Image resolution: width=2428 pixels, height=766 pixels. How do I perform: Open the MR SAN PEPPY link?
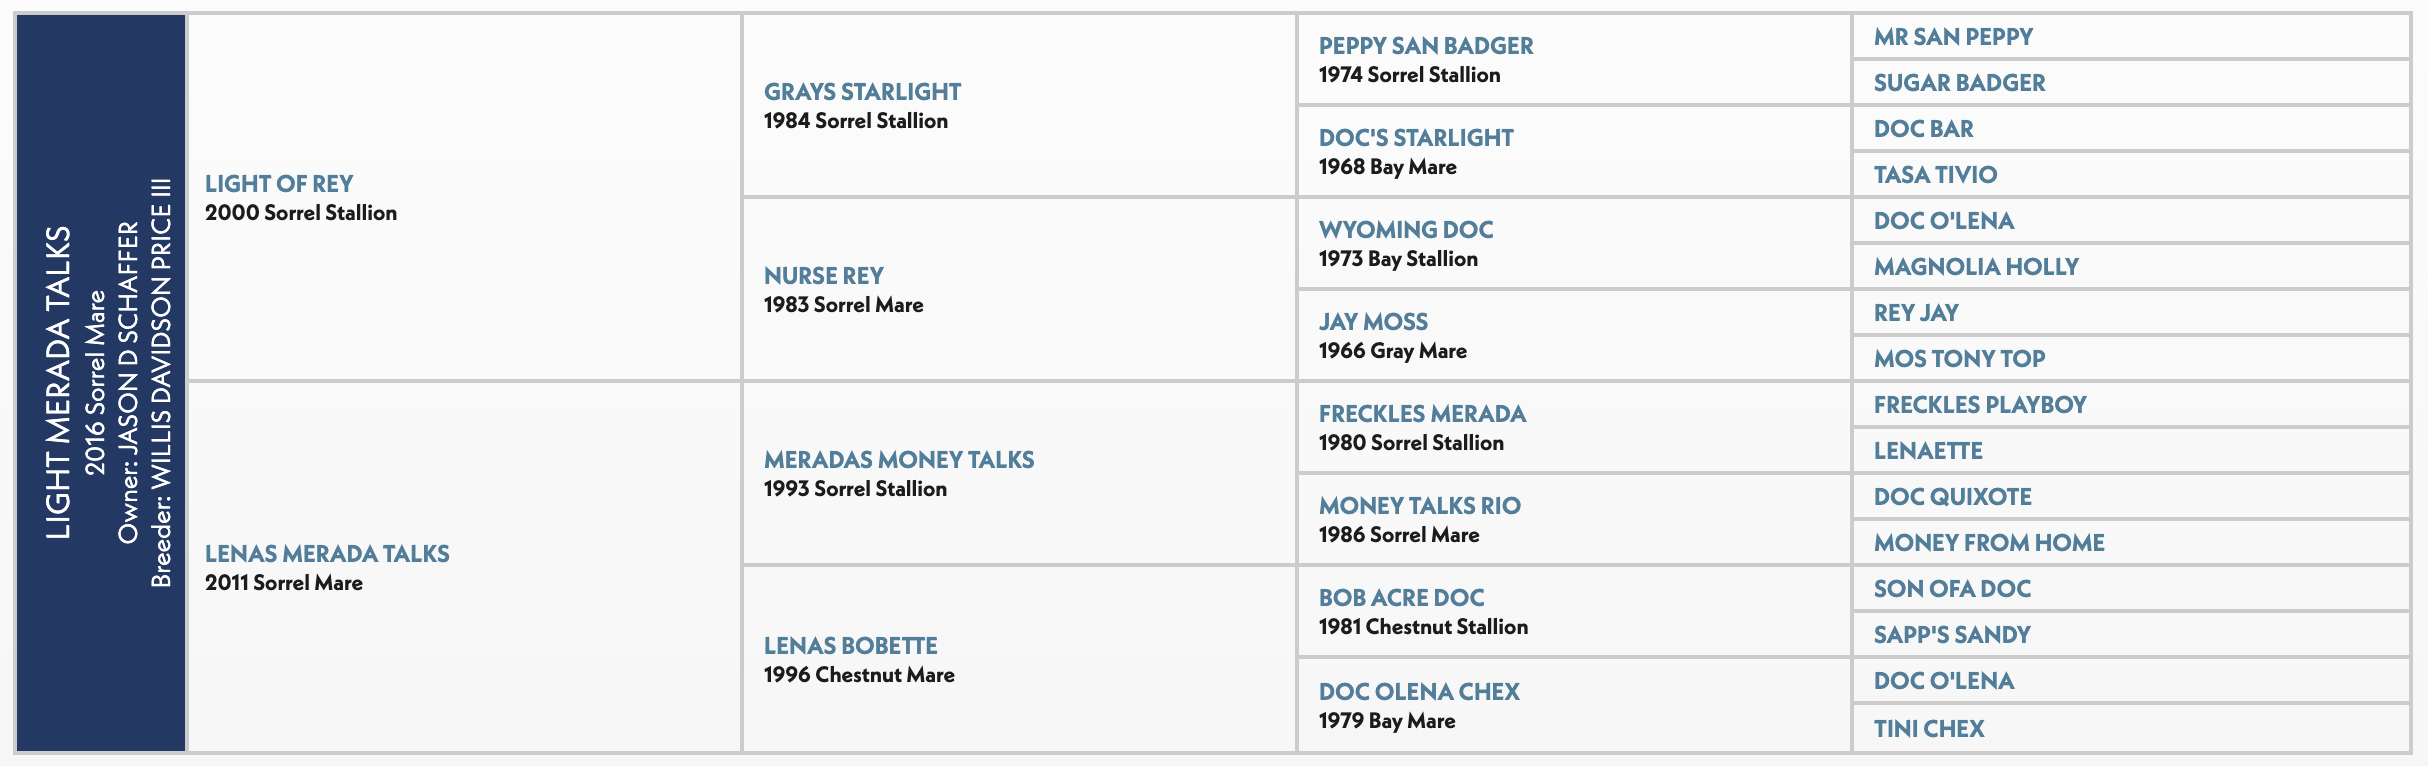coord(1953,37)
